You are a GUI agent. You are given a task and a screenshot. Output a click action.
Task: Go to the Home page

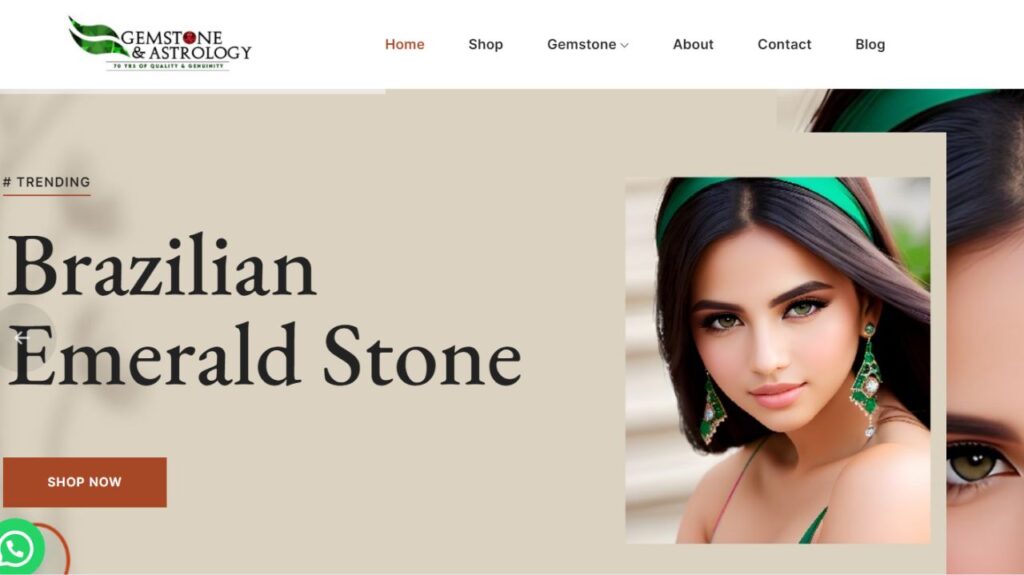click(404, 44)
